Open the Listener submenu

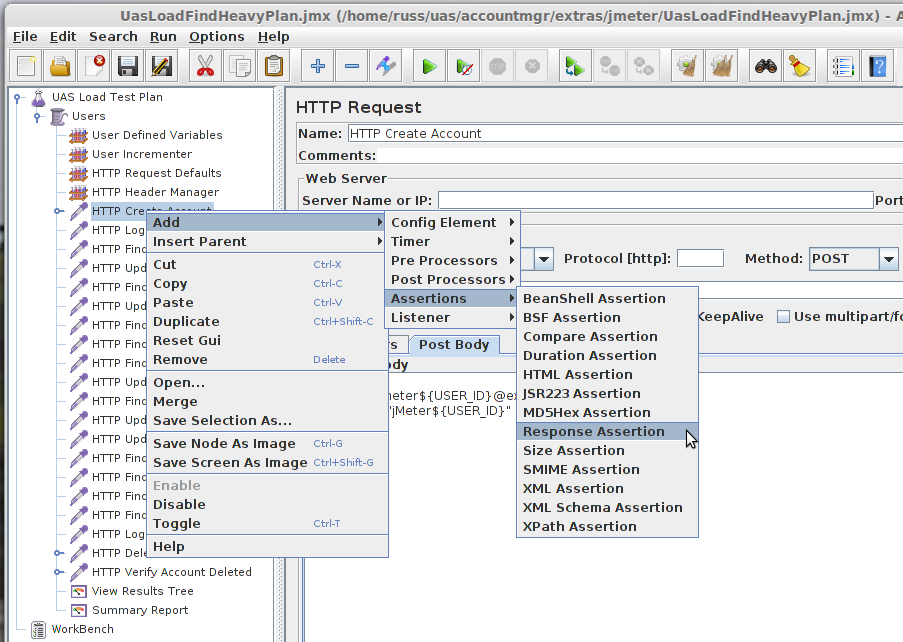[x=452, y=318]
